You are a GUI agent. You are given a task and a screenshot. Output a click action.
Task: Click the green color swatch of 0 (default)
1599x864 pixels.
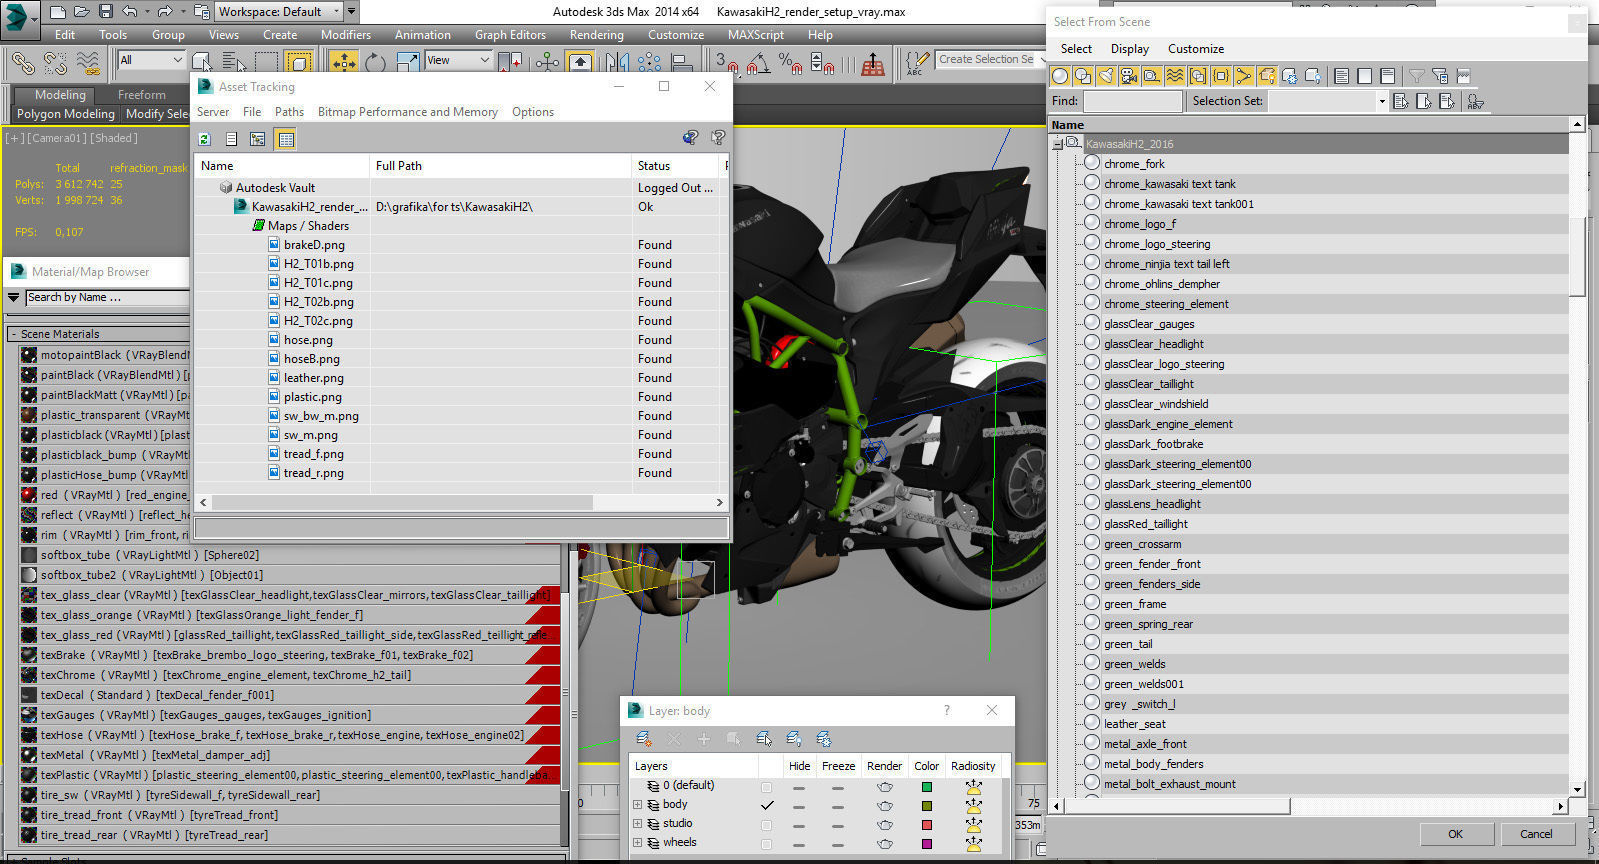tap(927, 787)
